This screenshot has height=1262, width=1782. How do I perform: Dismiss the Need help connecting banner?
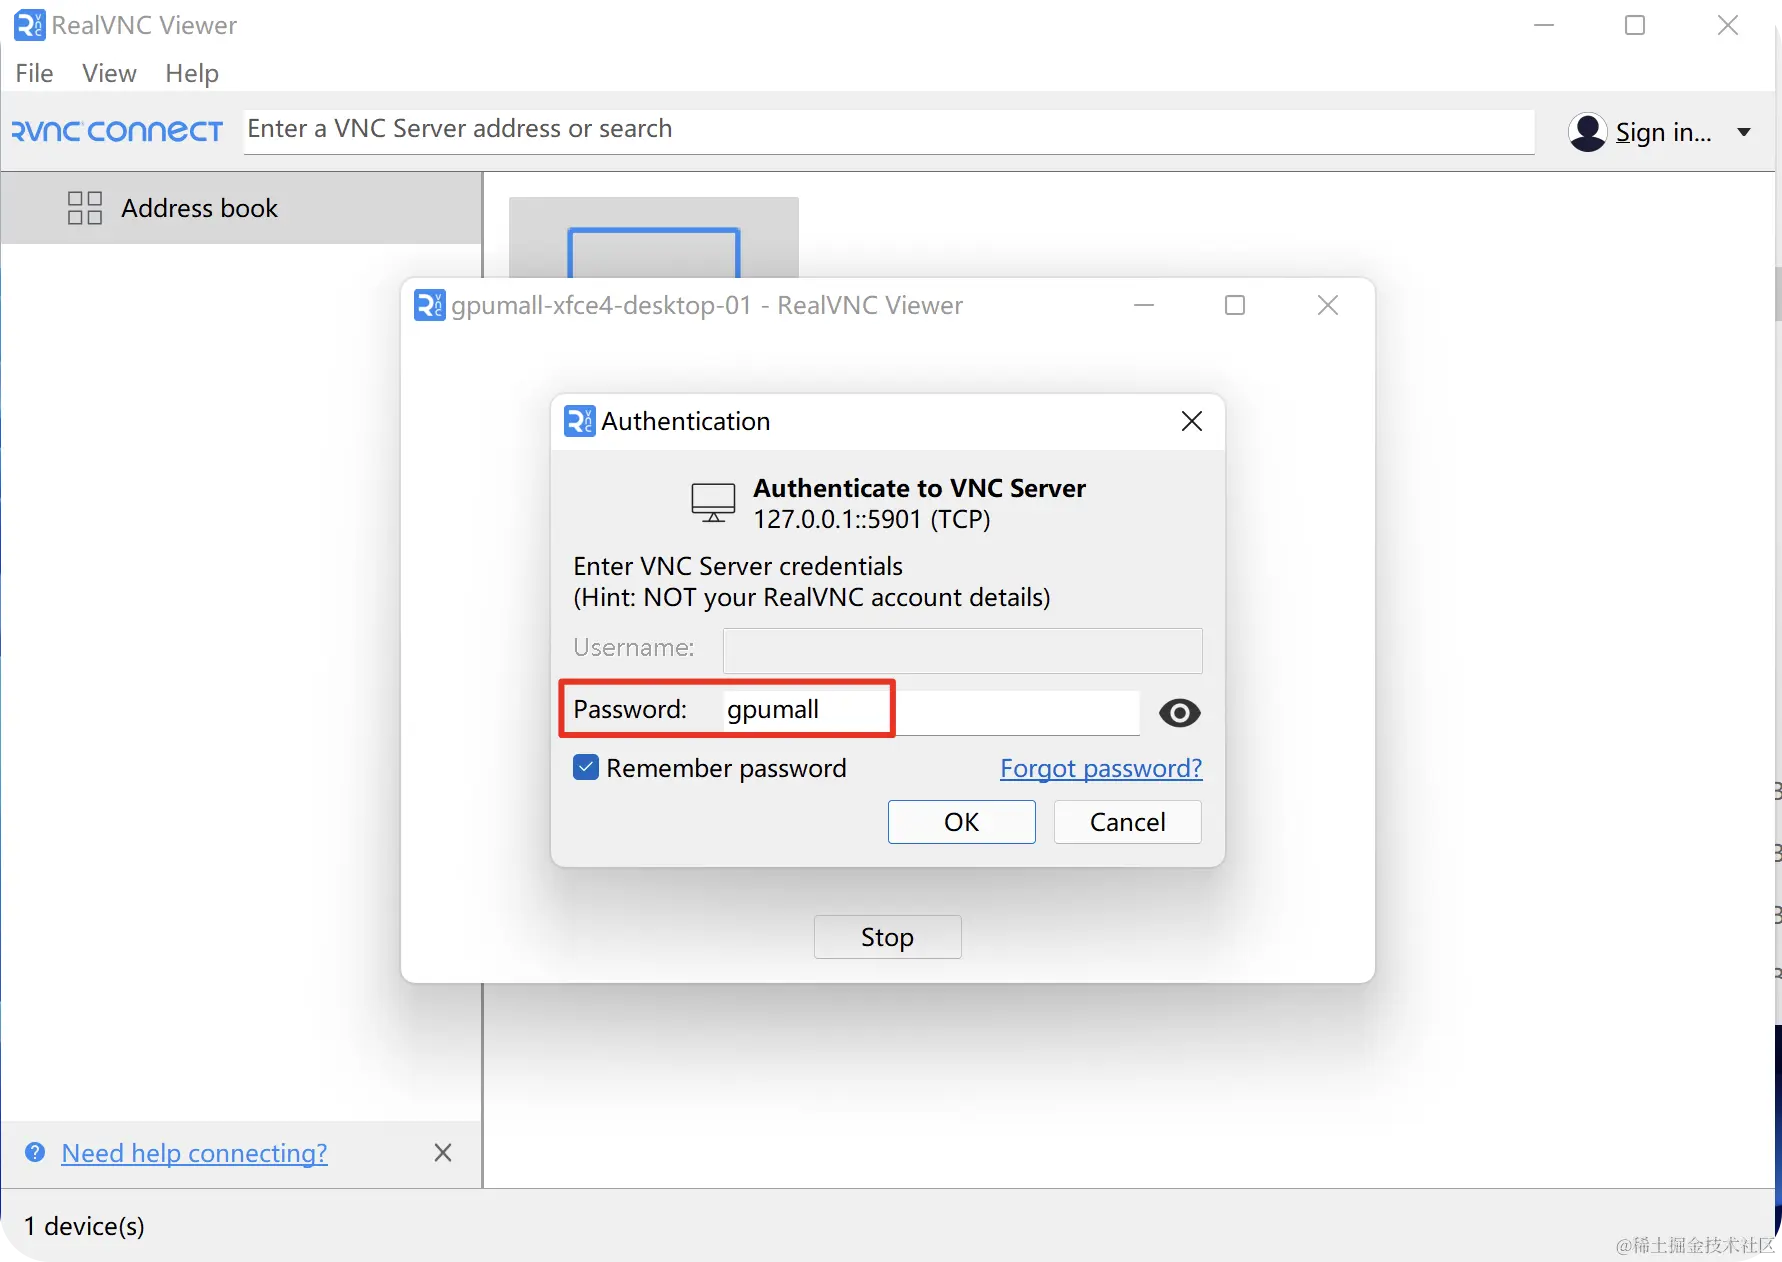443,1153
